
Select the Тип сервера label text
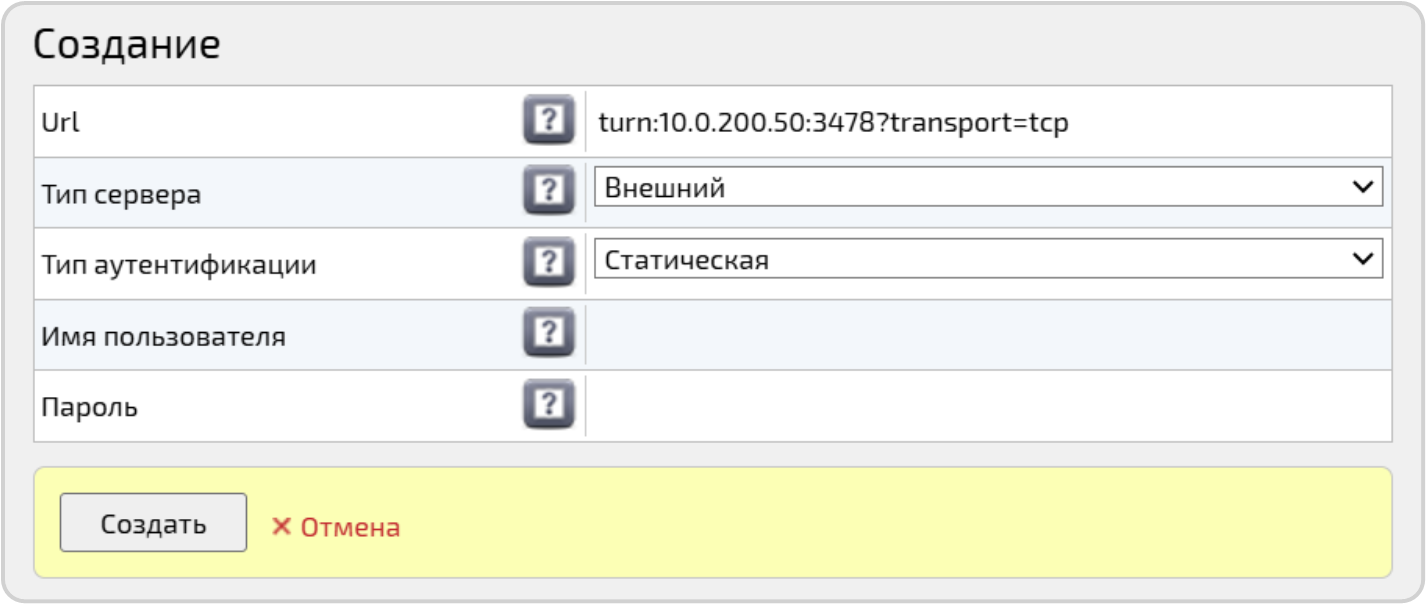click(x=121, y=194)
